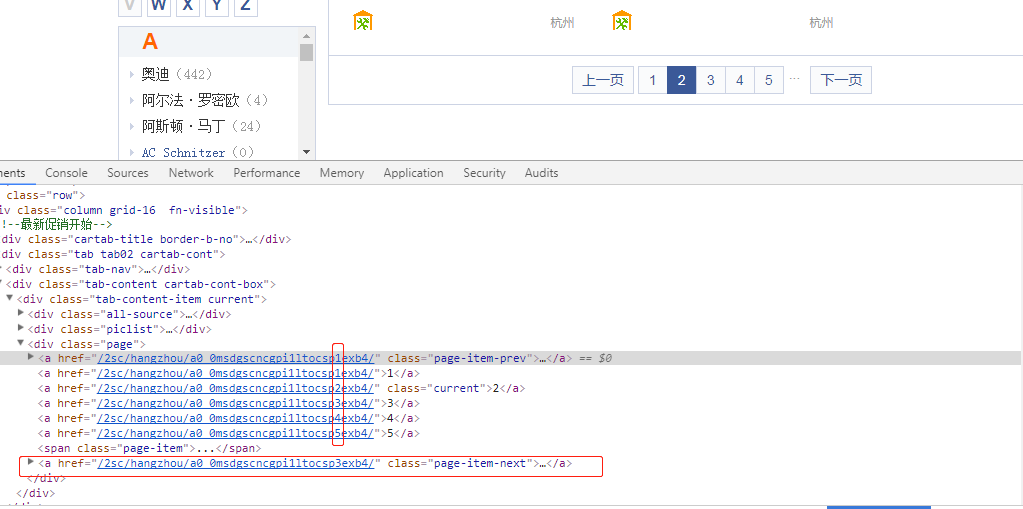1023x509 pixels.
Task: Select letter Y in the brand index
Action: pyautogui.click(x=216, y=6)
